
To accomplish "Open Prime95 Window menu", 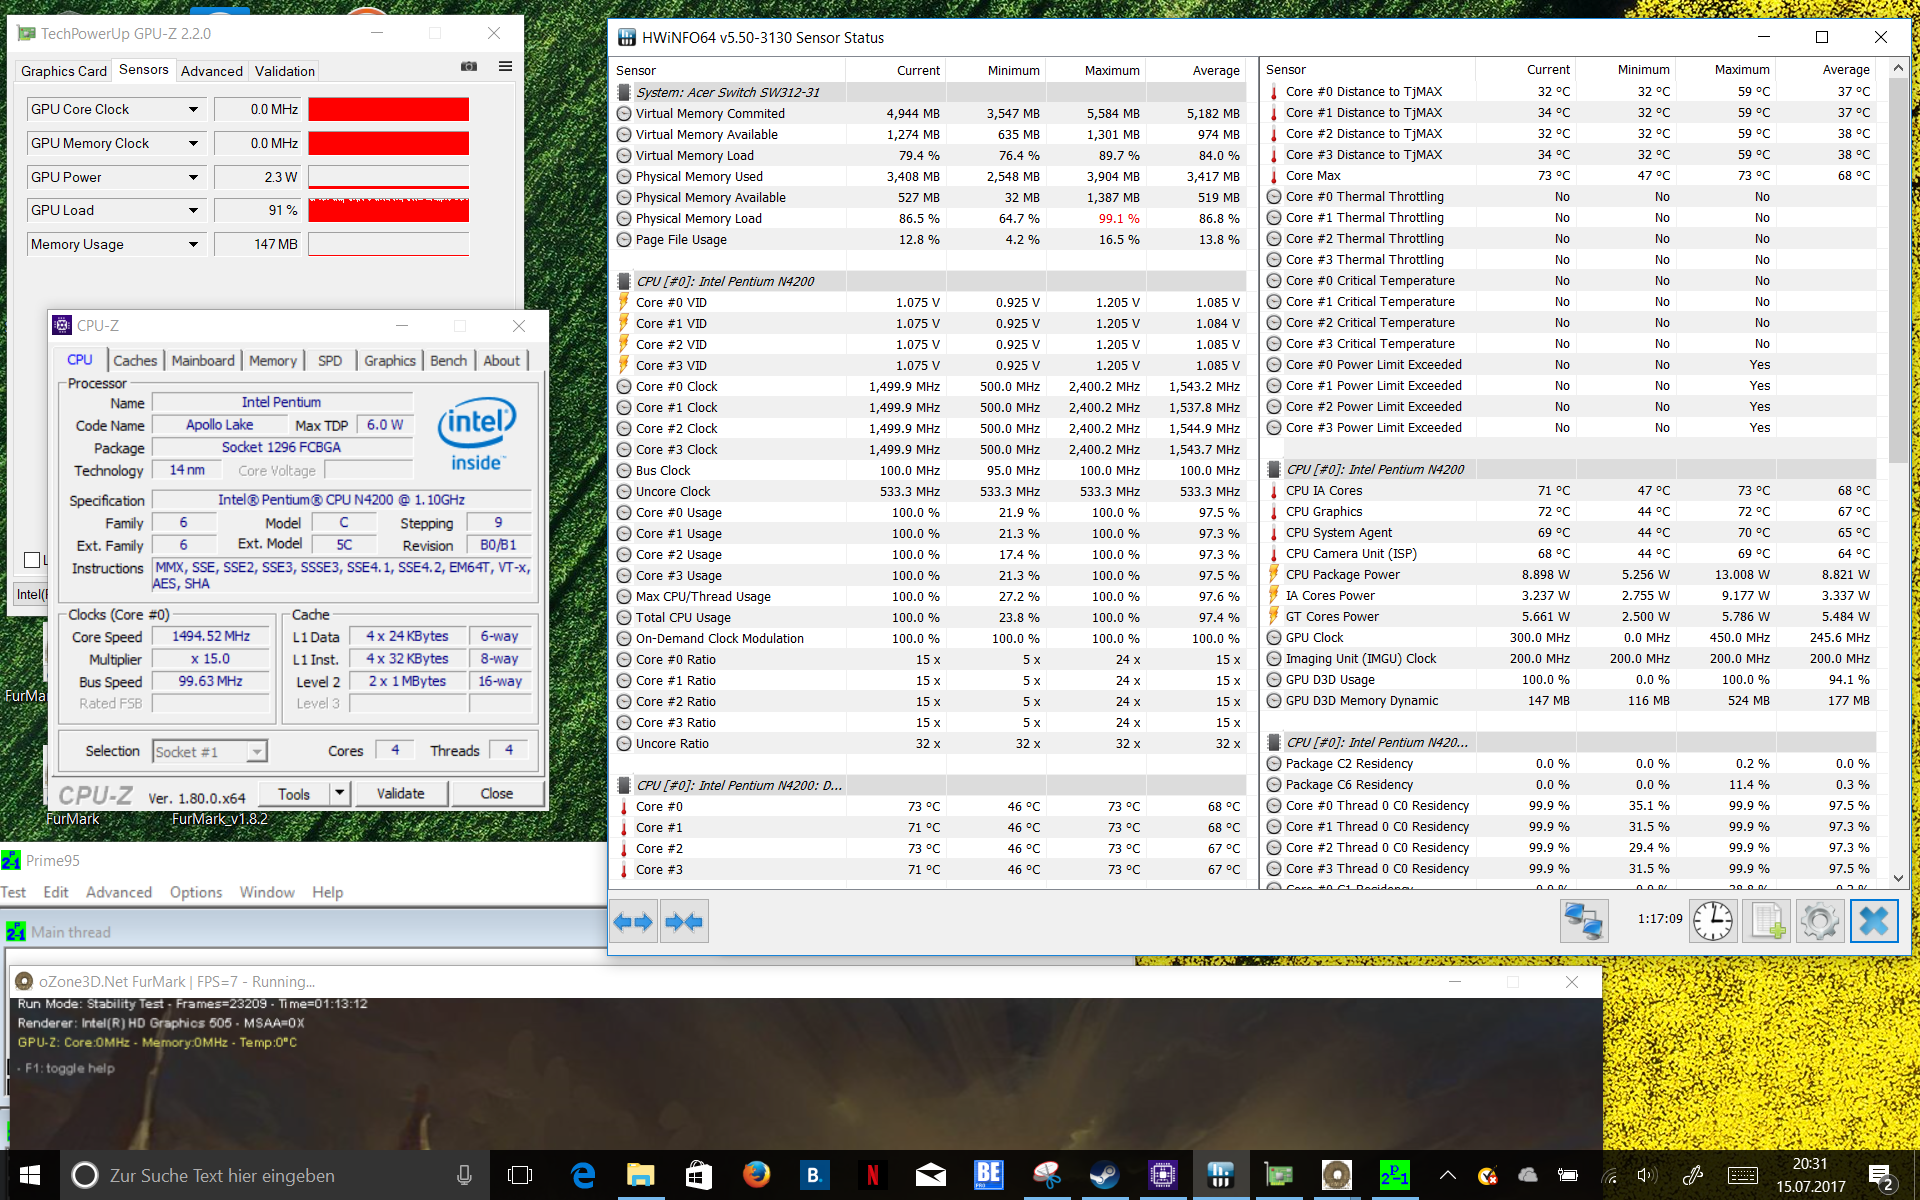I will point(267,892).
